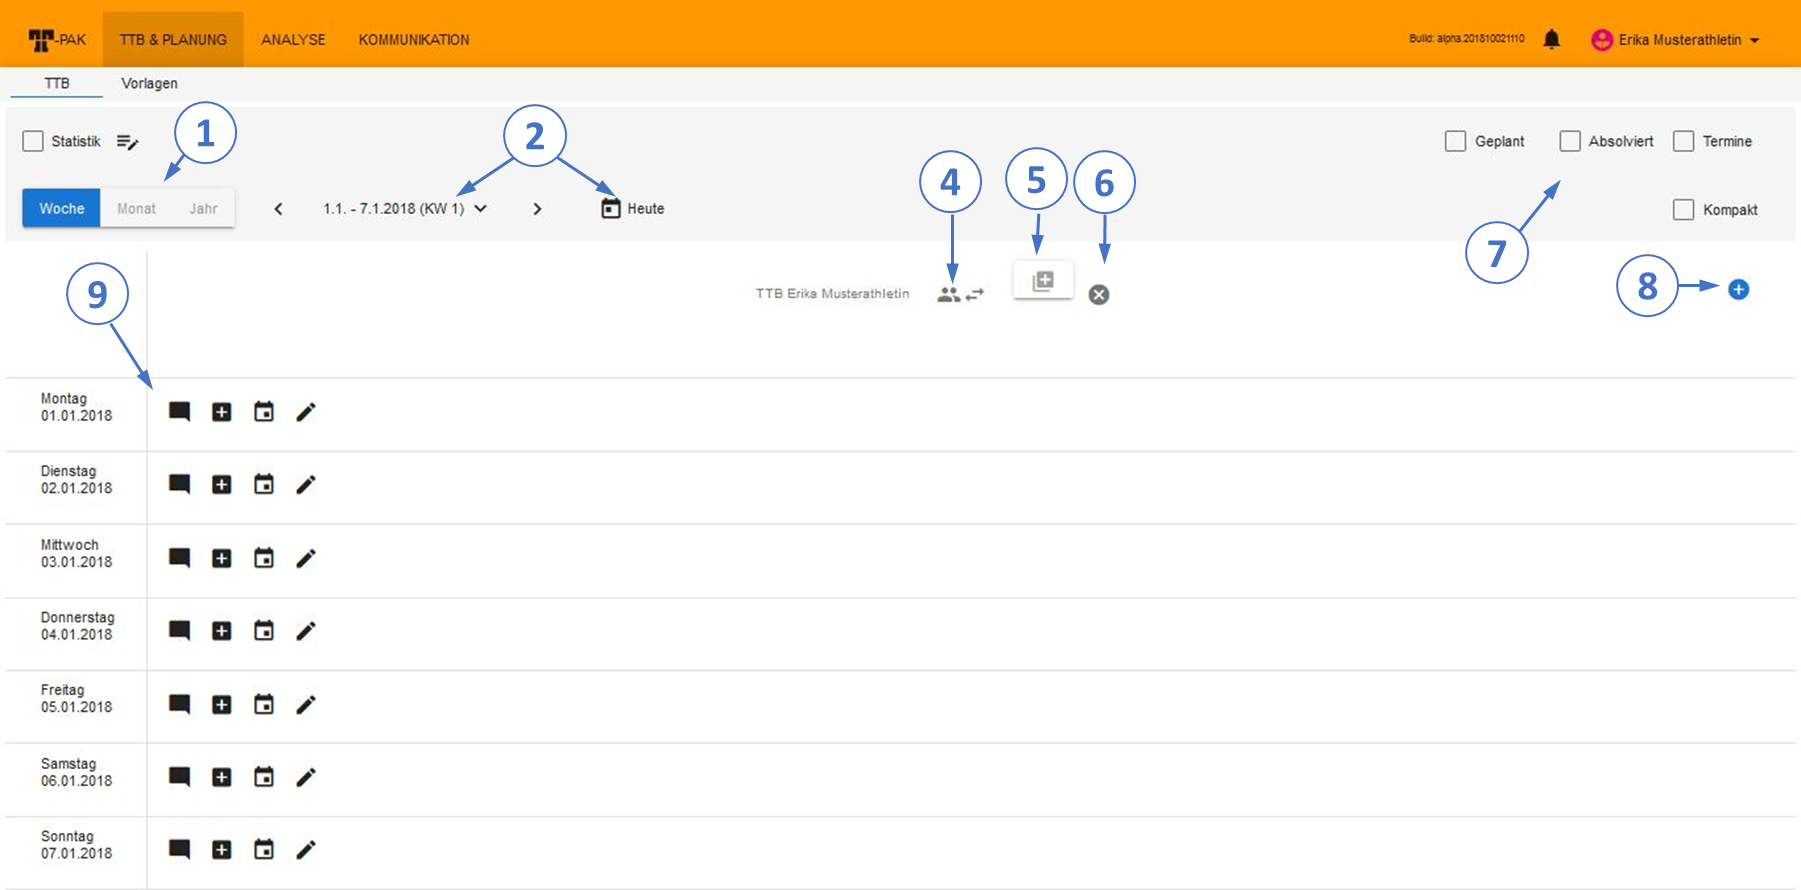Add a comment for Montag 01.01.2018
The width and height of the screenshot is (1801, 890).
180,412
